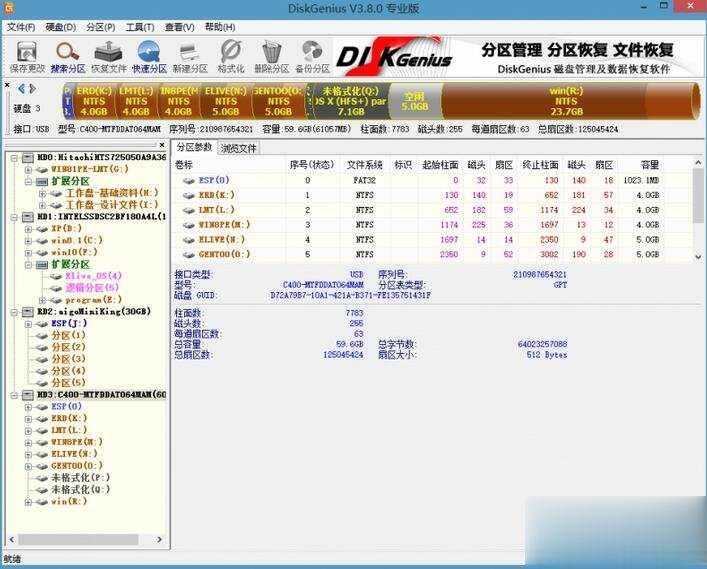707x569 pixels.
Task: Select unformatted (P:) in HD3 tree
Action: tap(80, 477)
